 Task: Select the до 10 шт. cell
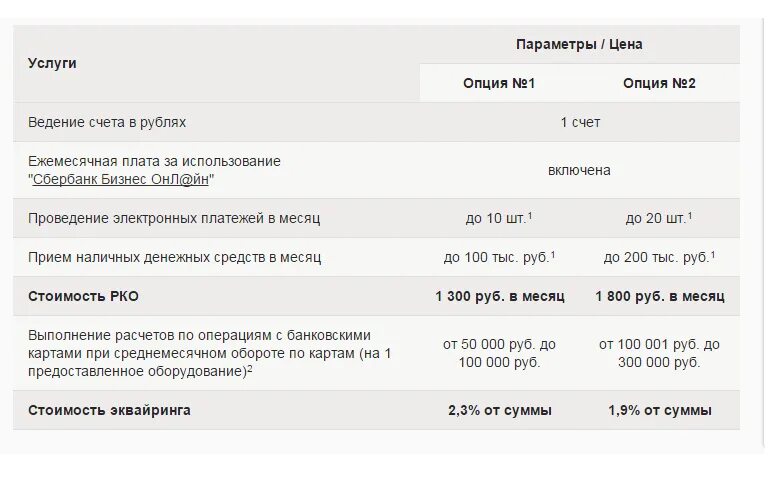[x=499, y=217]
